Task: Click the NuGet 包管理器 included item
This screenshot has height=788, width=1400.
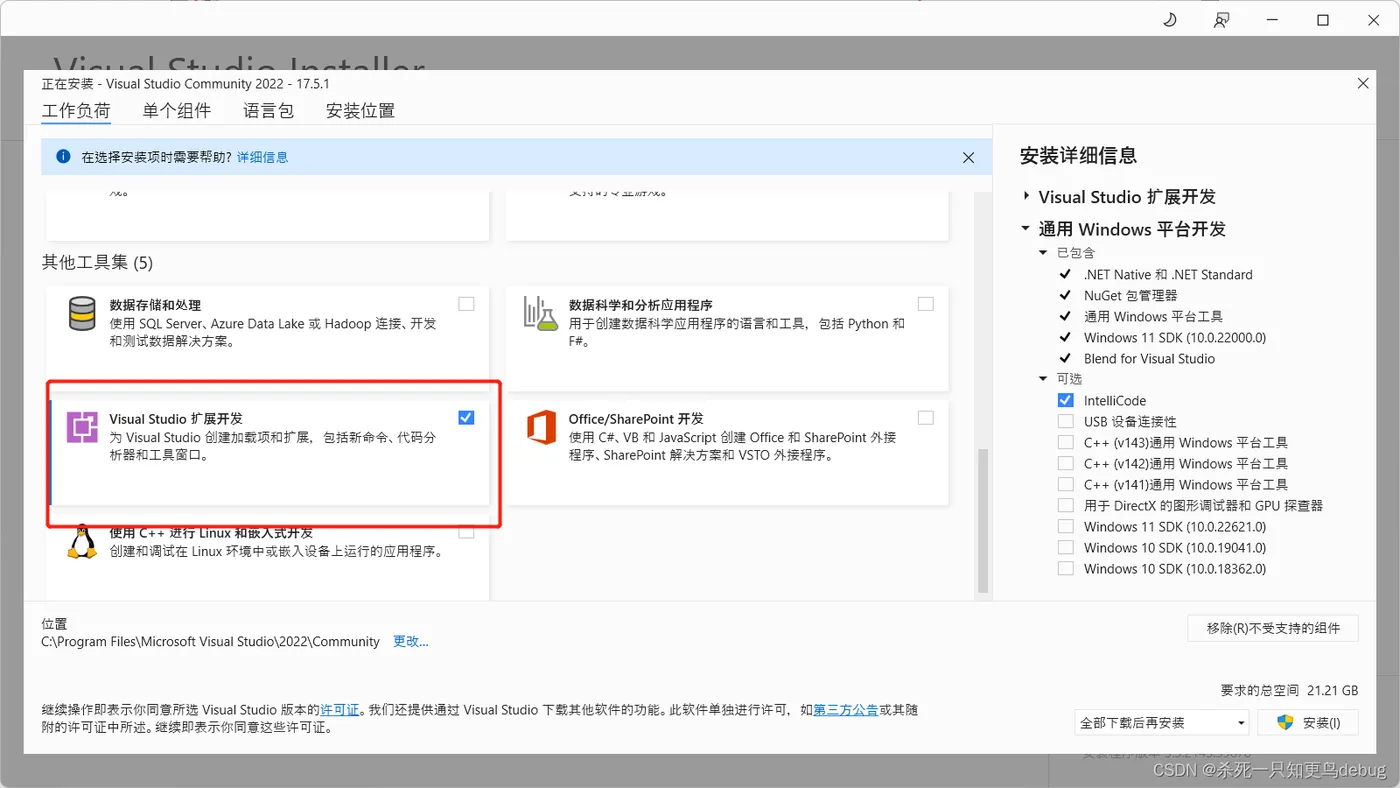Action: point(1131,295)
